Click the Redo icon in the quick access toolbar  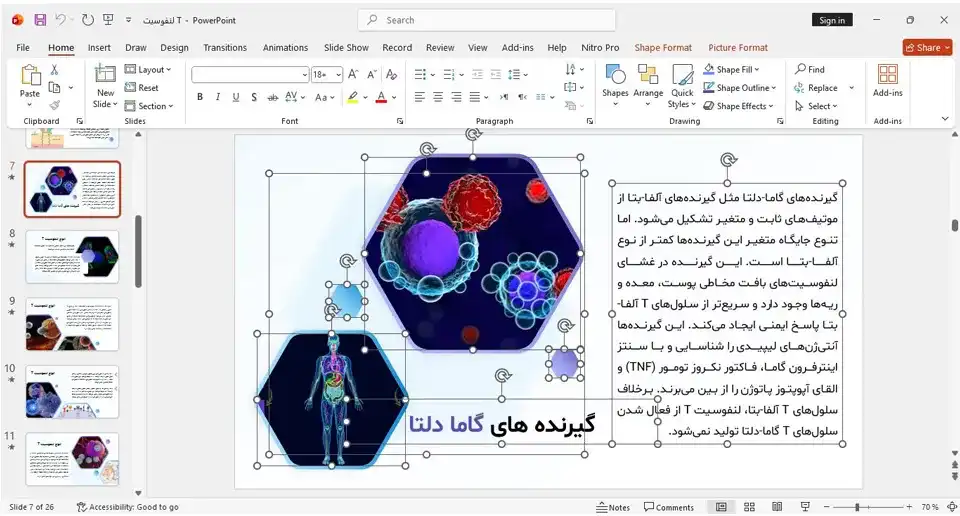pos(88,20)
